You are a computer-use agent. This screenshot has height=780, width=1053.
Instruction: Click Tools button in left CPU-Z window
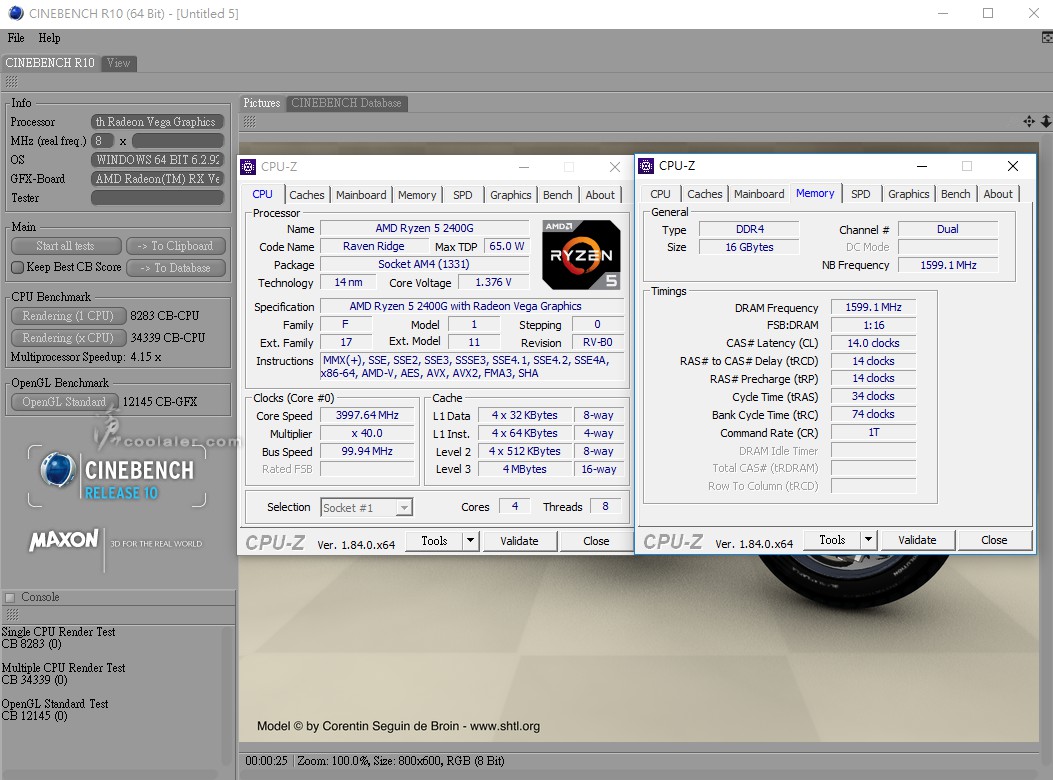(x=434, y=541)
